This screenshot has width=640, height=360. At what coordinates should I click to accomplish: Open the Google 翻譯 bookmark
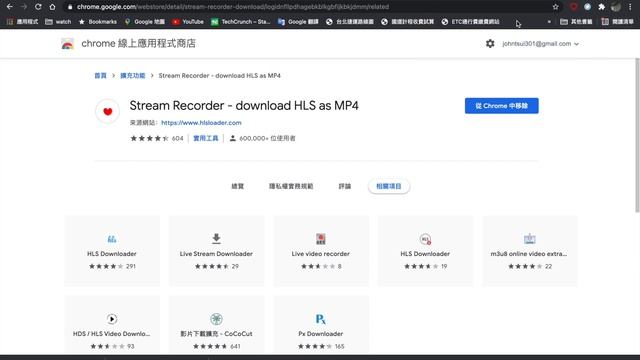298,22
